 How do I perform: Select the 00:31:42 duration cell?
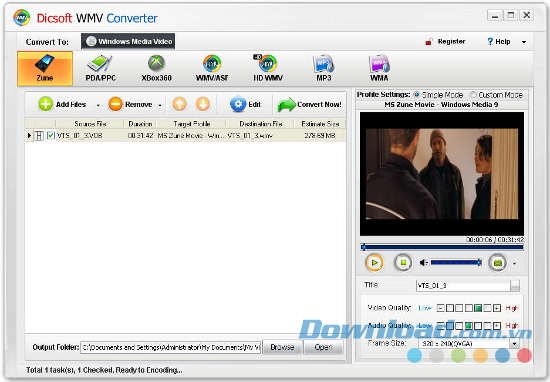pyautogui.click(x=140, y=135)
